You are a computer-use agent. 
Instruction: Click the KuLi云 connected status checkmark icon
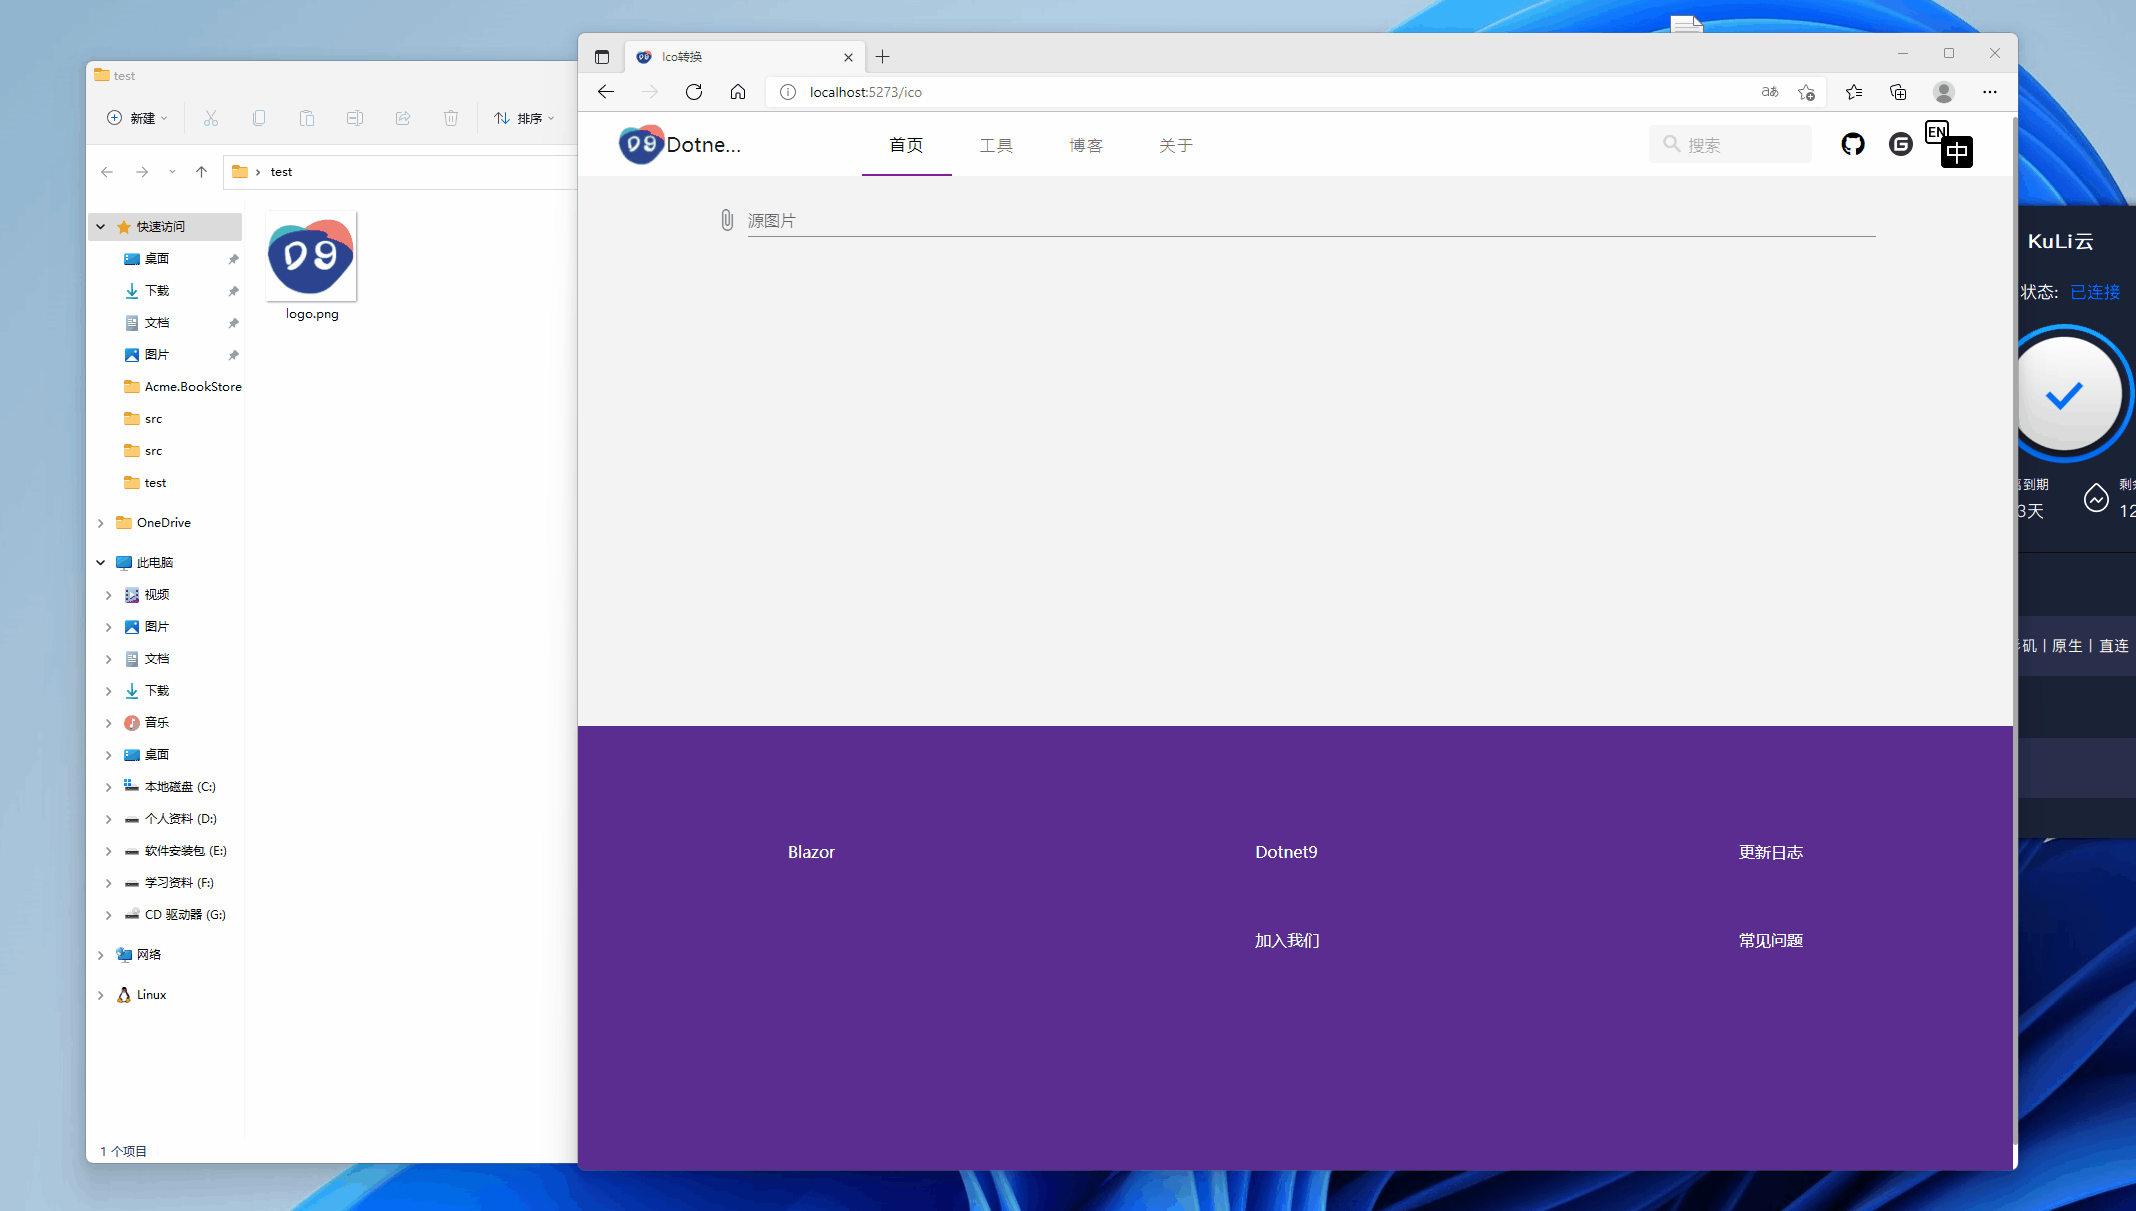pos(2069,392)
